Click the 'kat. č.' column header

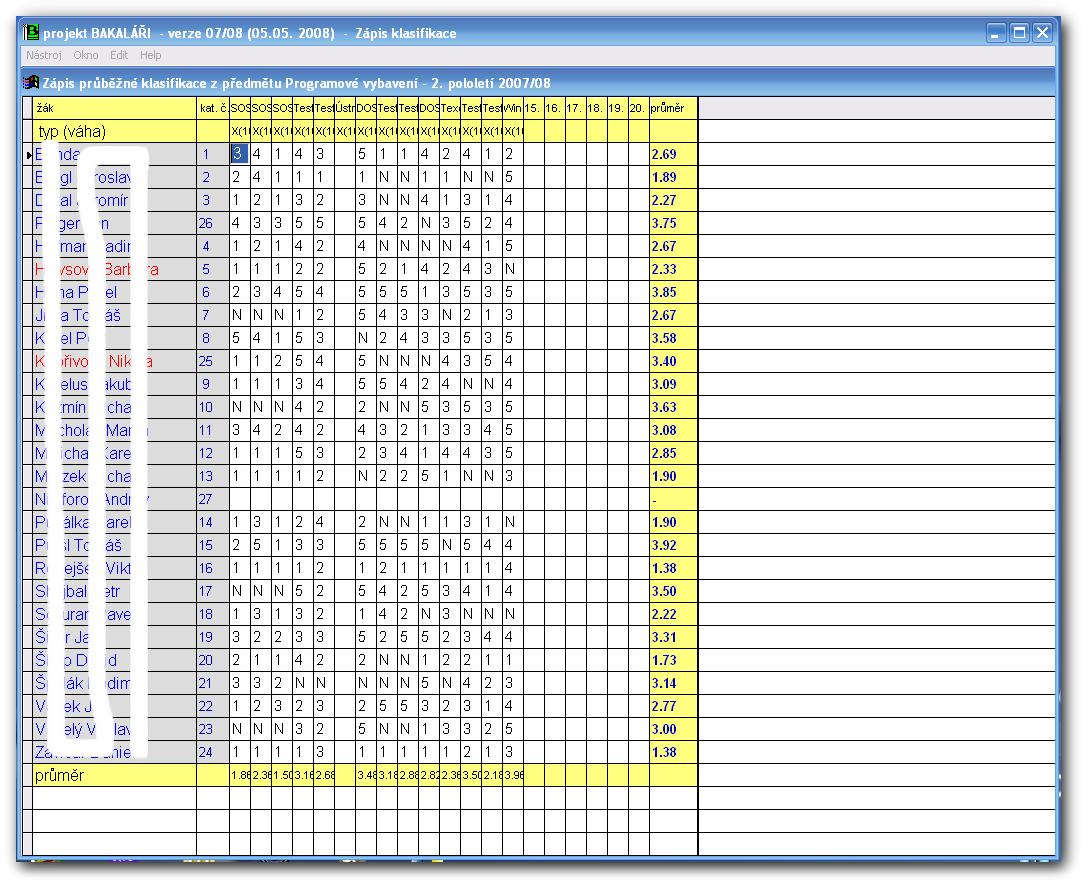click(213, 108)
